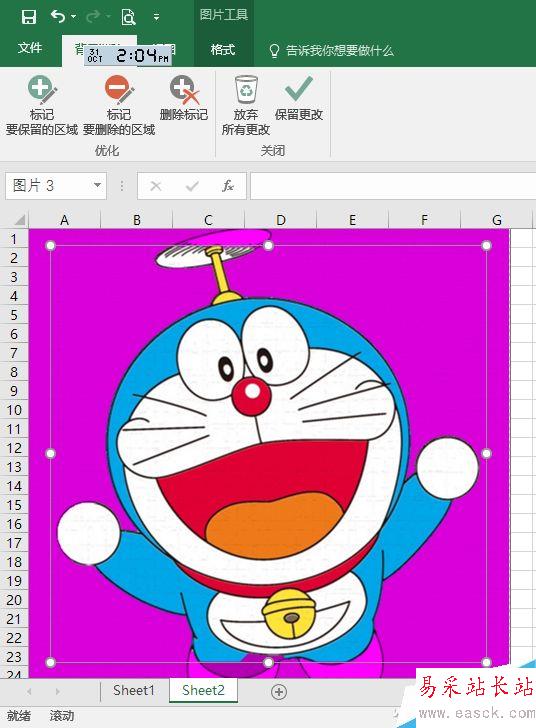Image resolution: width=536 pixels, height=728 pixels.
Task: Select column D header
Action: coord(281,219)
